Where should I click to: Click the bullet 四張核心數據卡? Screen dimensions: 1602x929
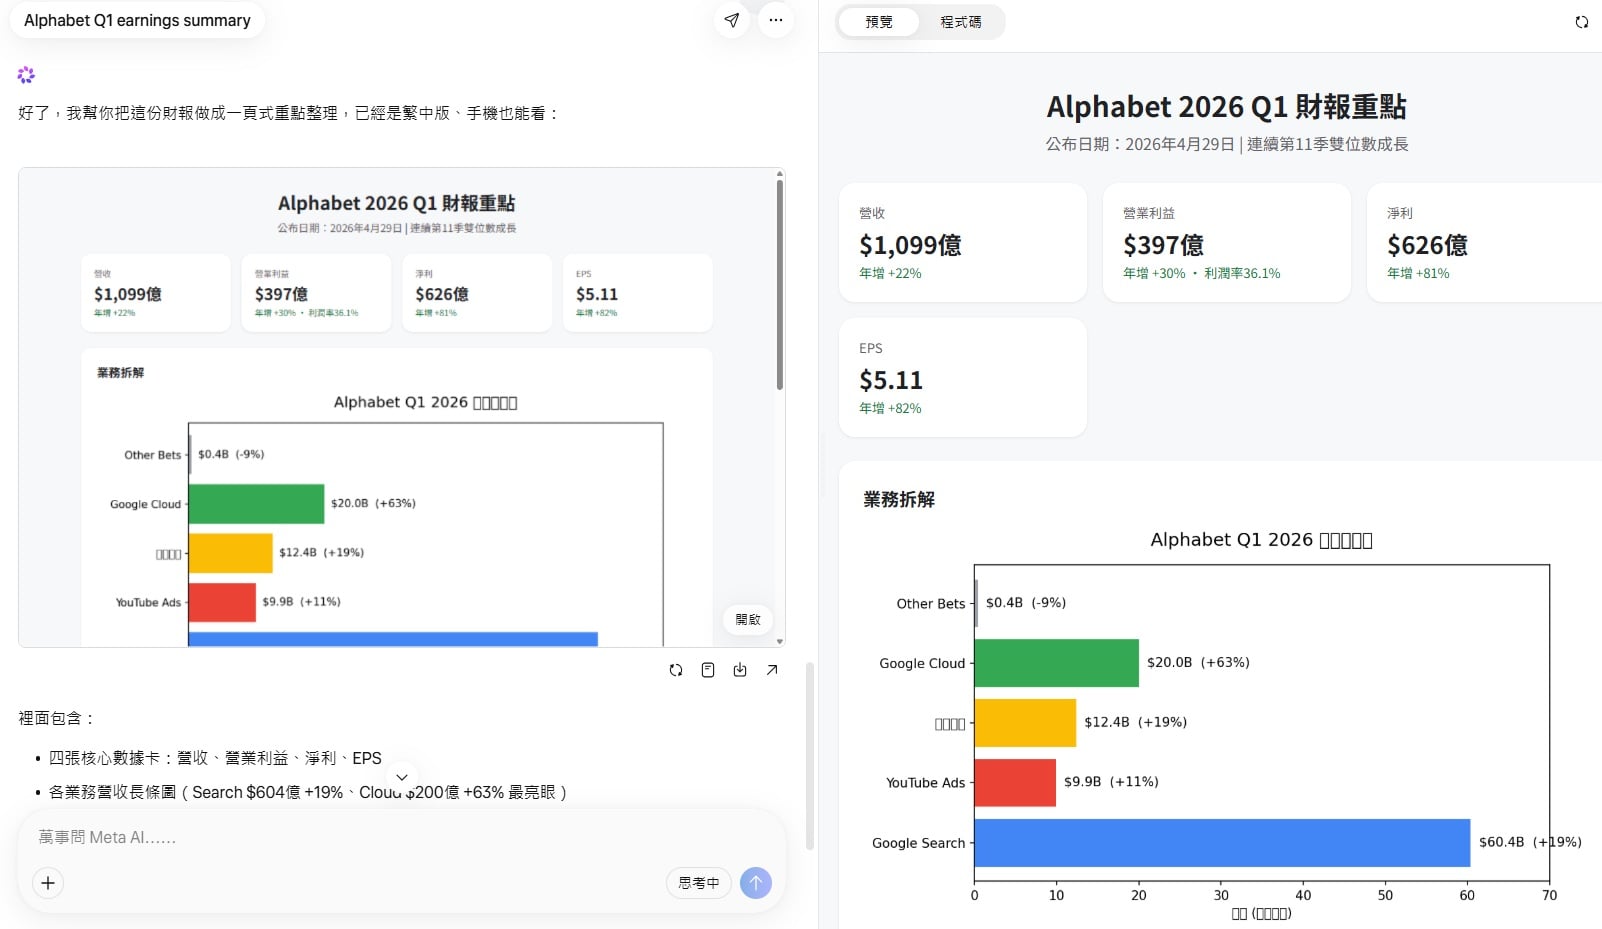click(x=215, y=758)
